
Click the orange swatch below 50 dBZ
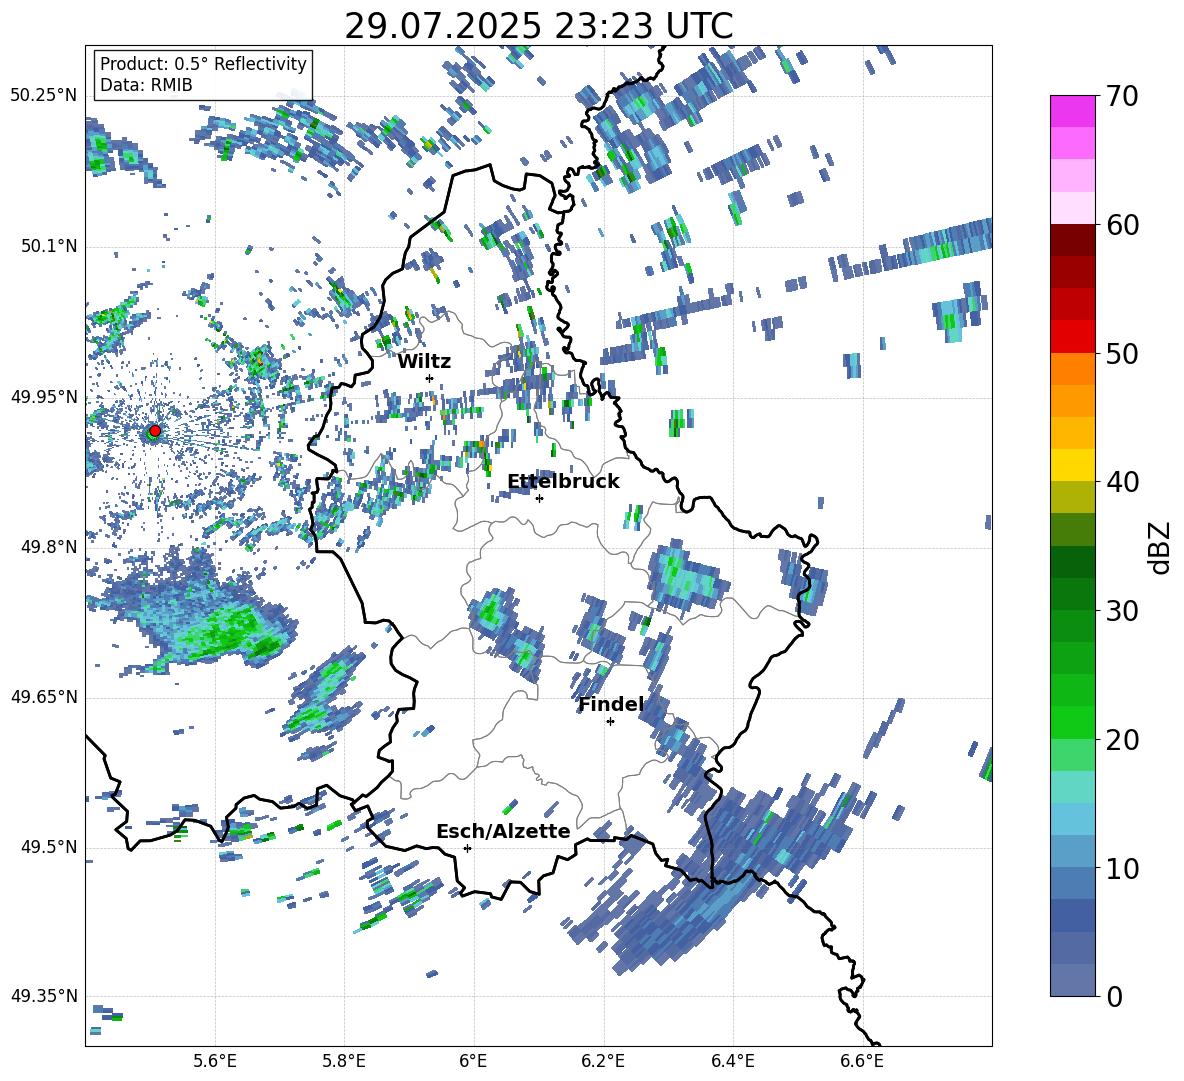[x=1072, y=369]
